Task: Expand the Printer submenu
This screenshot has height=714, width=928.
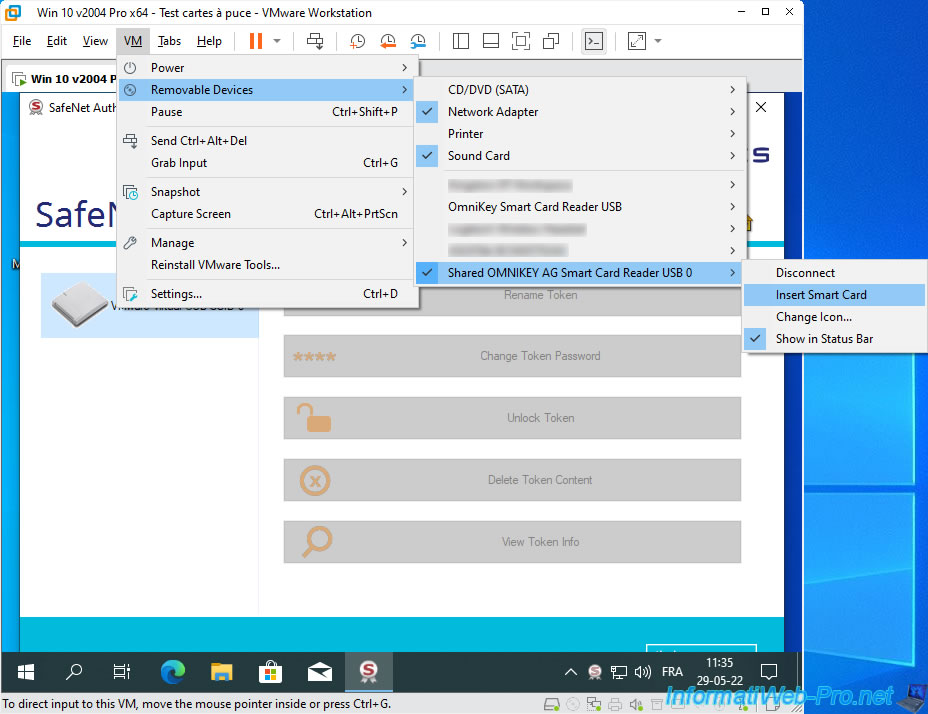Action: pyautogui.click(x=578, y=134)
